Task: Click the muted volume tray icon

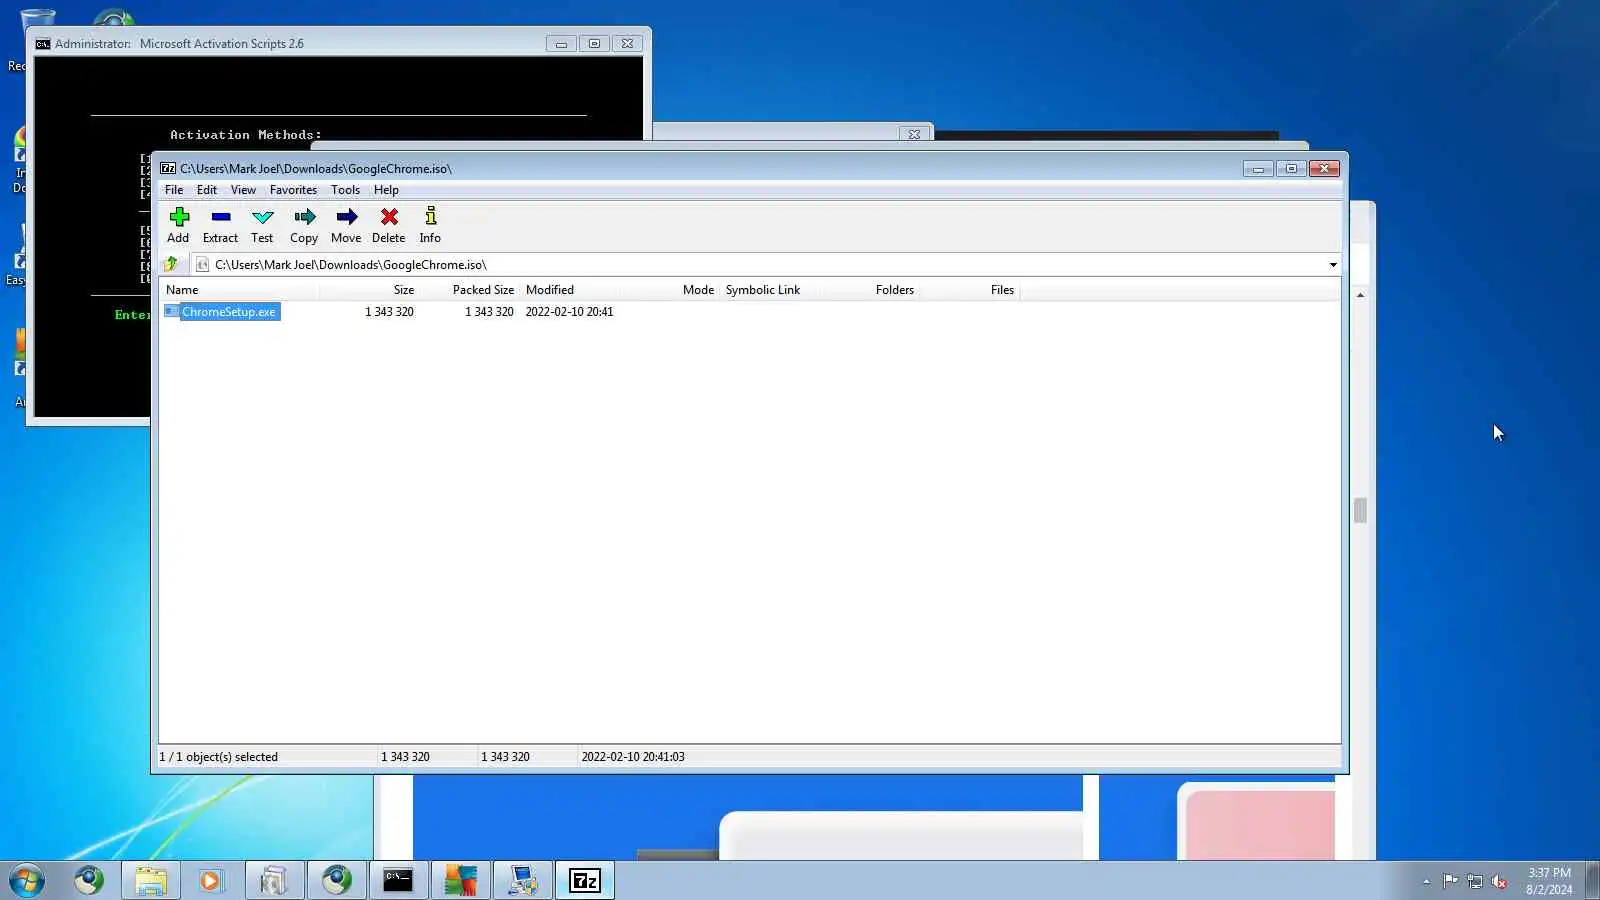Action: [1499, 881]
